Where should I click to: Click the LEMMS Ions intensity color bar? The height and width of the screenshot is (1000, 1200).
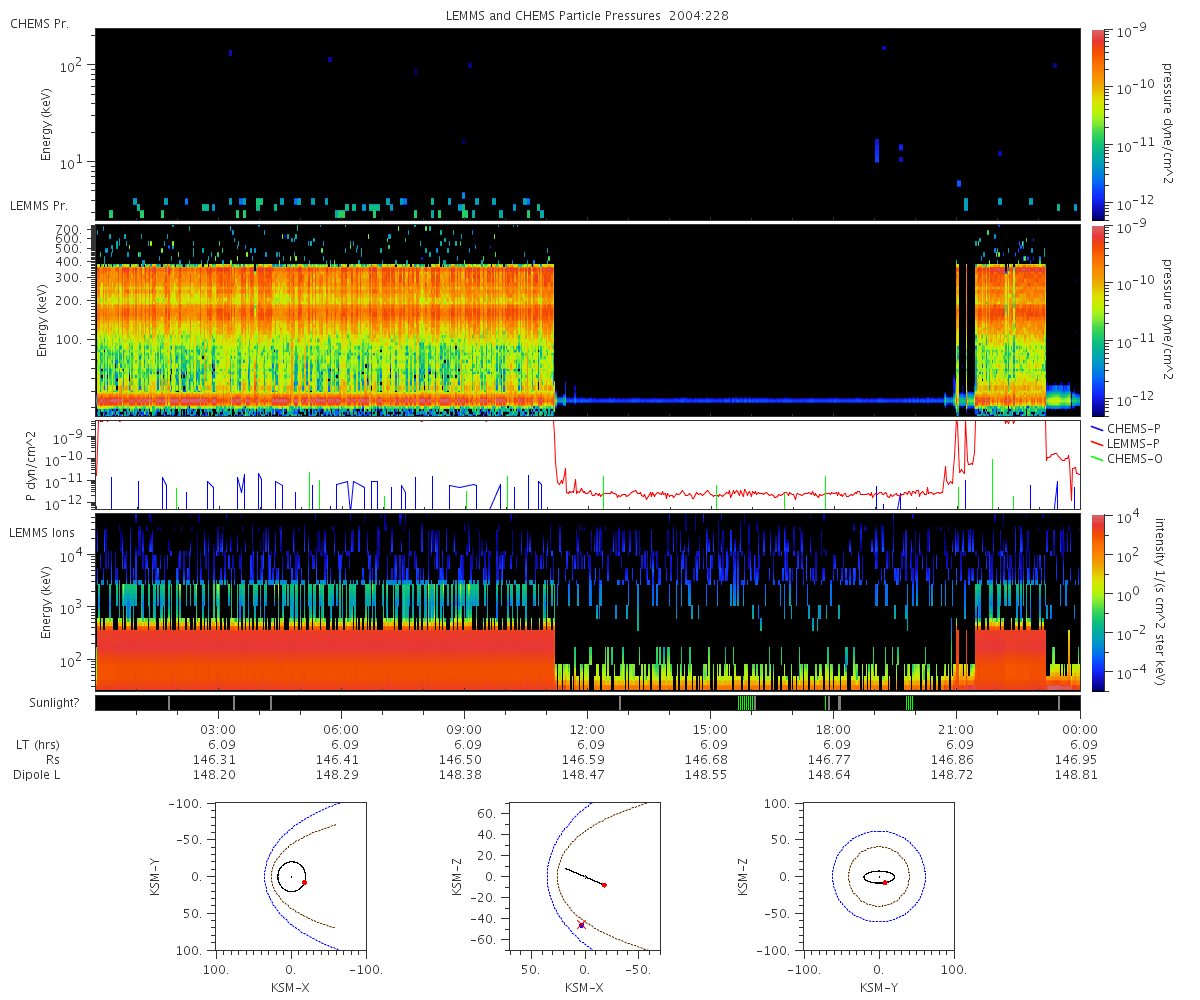pos(1098,602)
